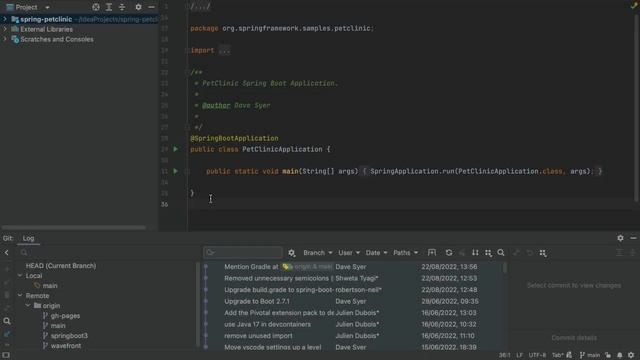Select HEAD (Current Branch)

[x=61, y=266]
